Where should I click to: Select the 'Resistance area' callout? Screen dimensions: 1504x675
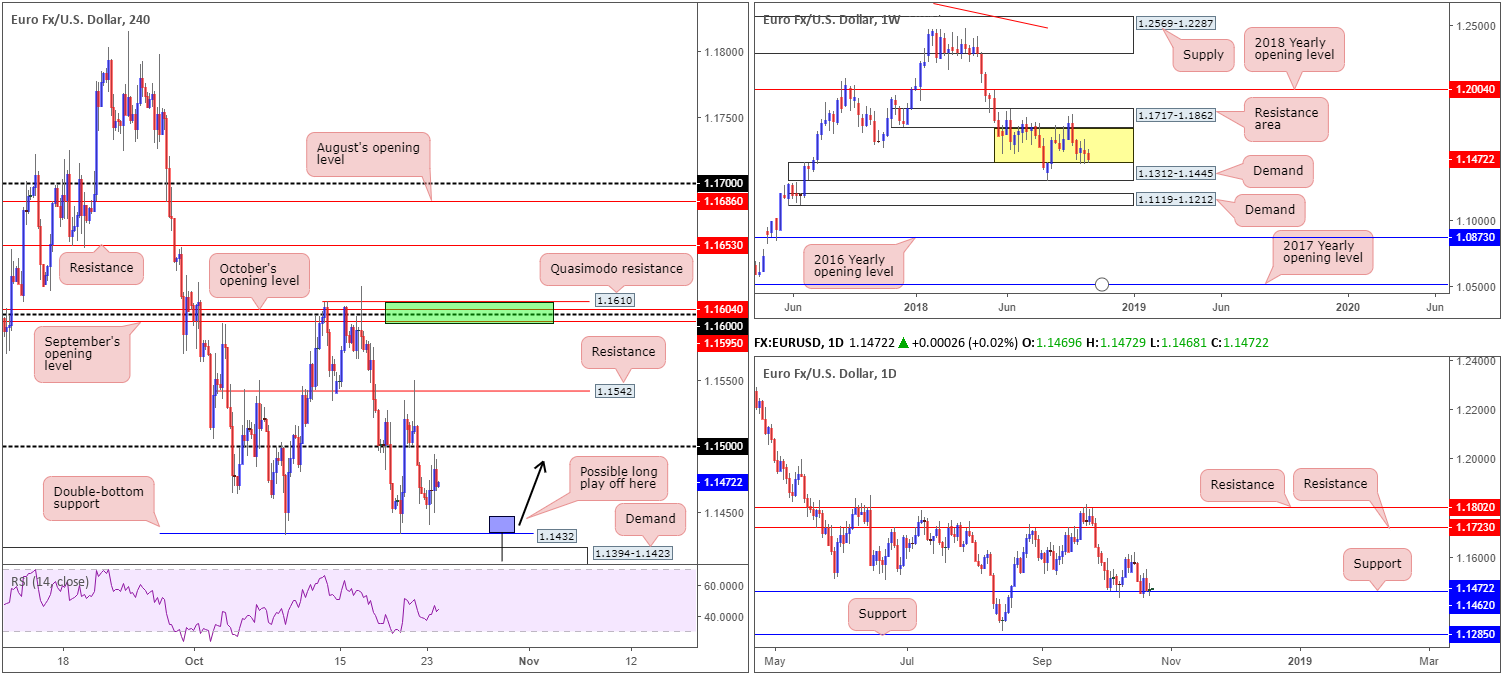(x=1287, y=121)
